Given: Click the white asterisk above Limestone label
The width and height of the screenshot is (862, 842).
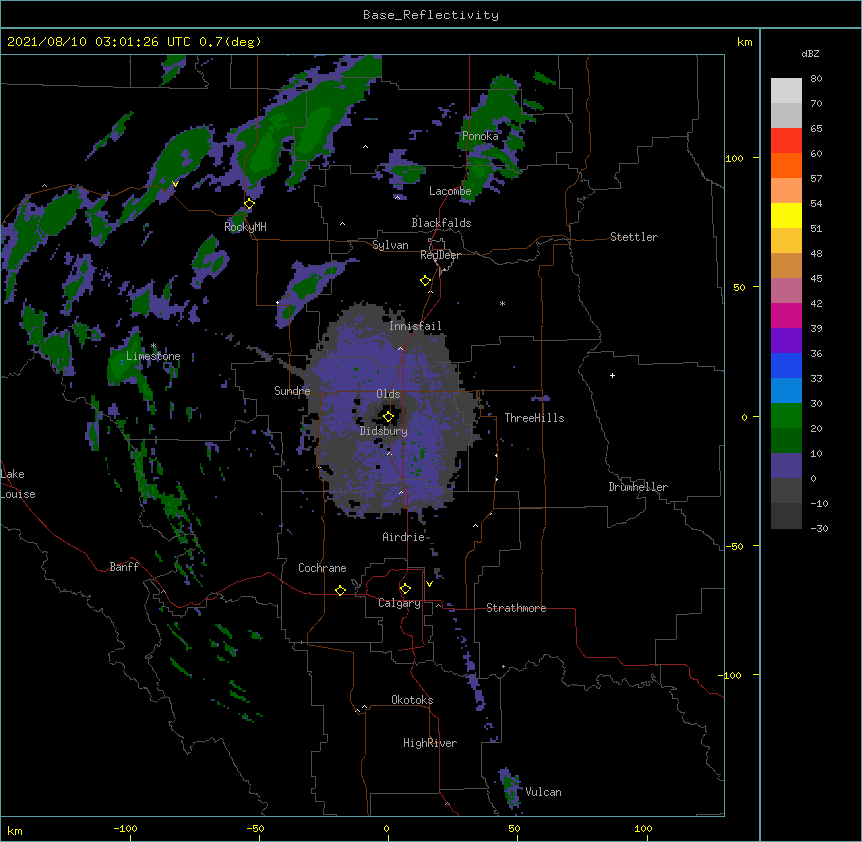Looking at the screenshot, I should click(153, 346).
